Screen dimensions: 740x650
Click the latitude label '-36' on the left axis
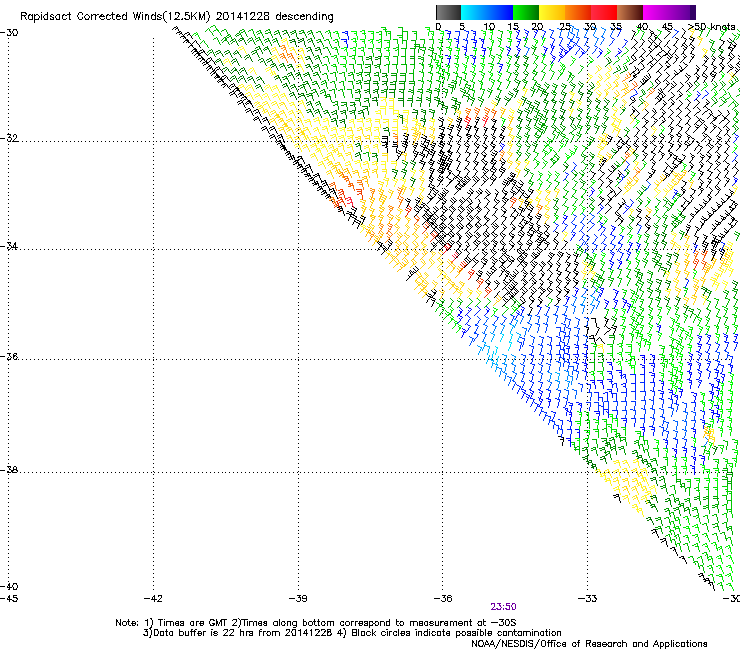tap(9, 356)
